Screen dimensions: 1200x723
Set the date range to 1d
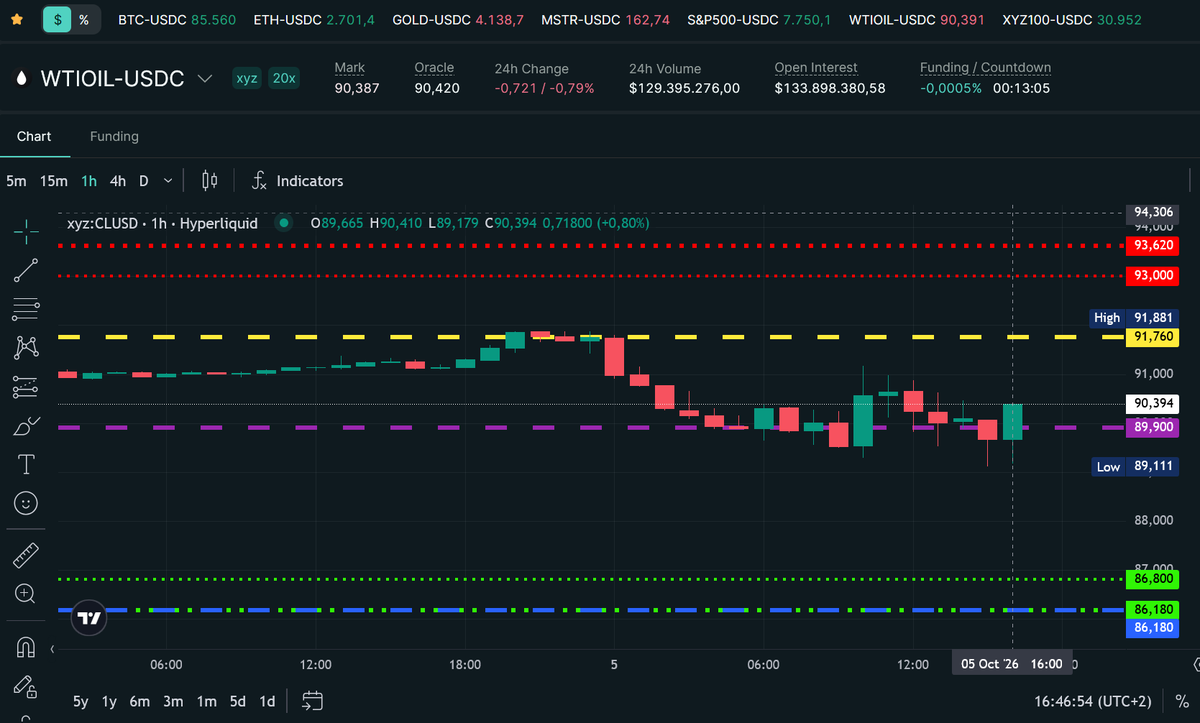[x=267, y=701]
